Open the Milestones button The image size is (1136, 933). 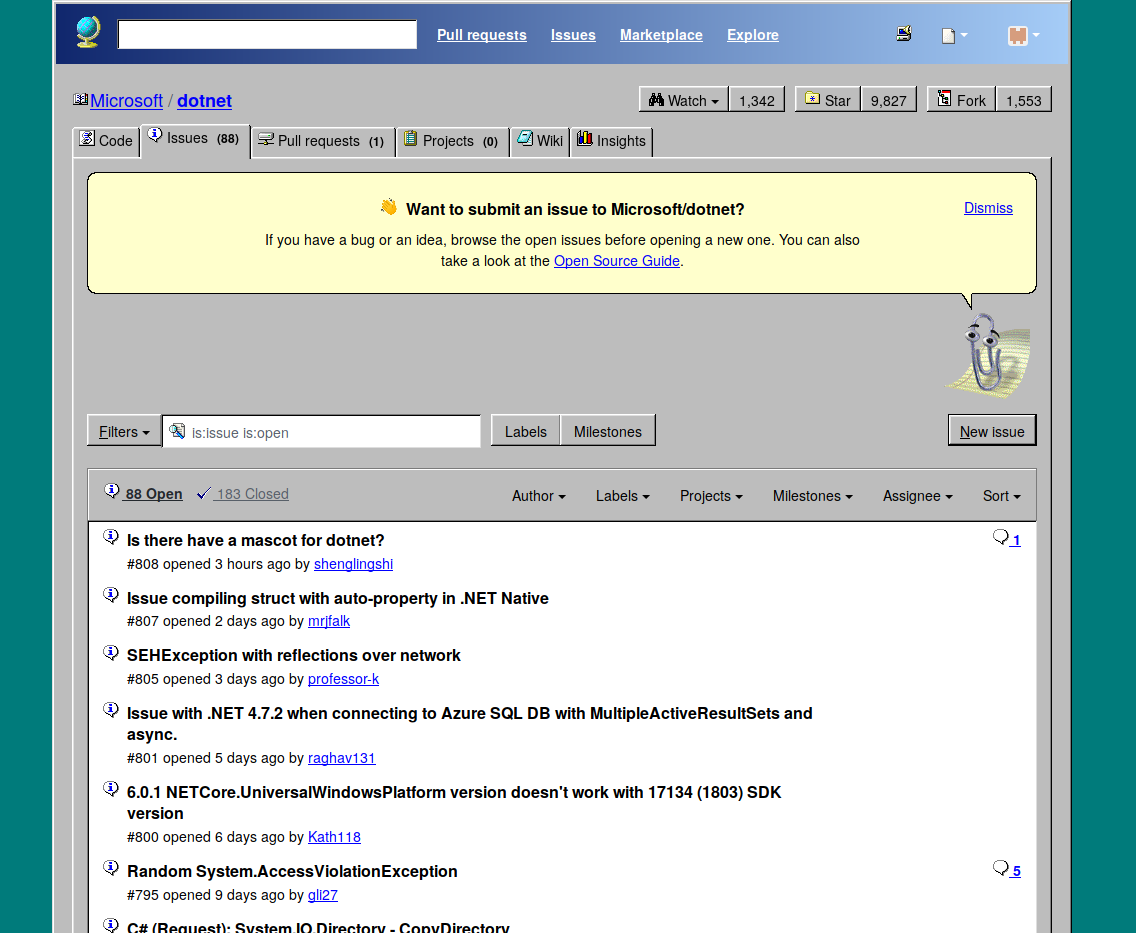(x=608, y=432)
